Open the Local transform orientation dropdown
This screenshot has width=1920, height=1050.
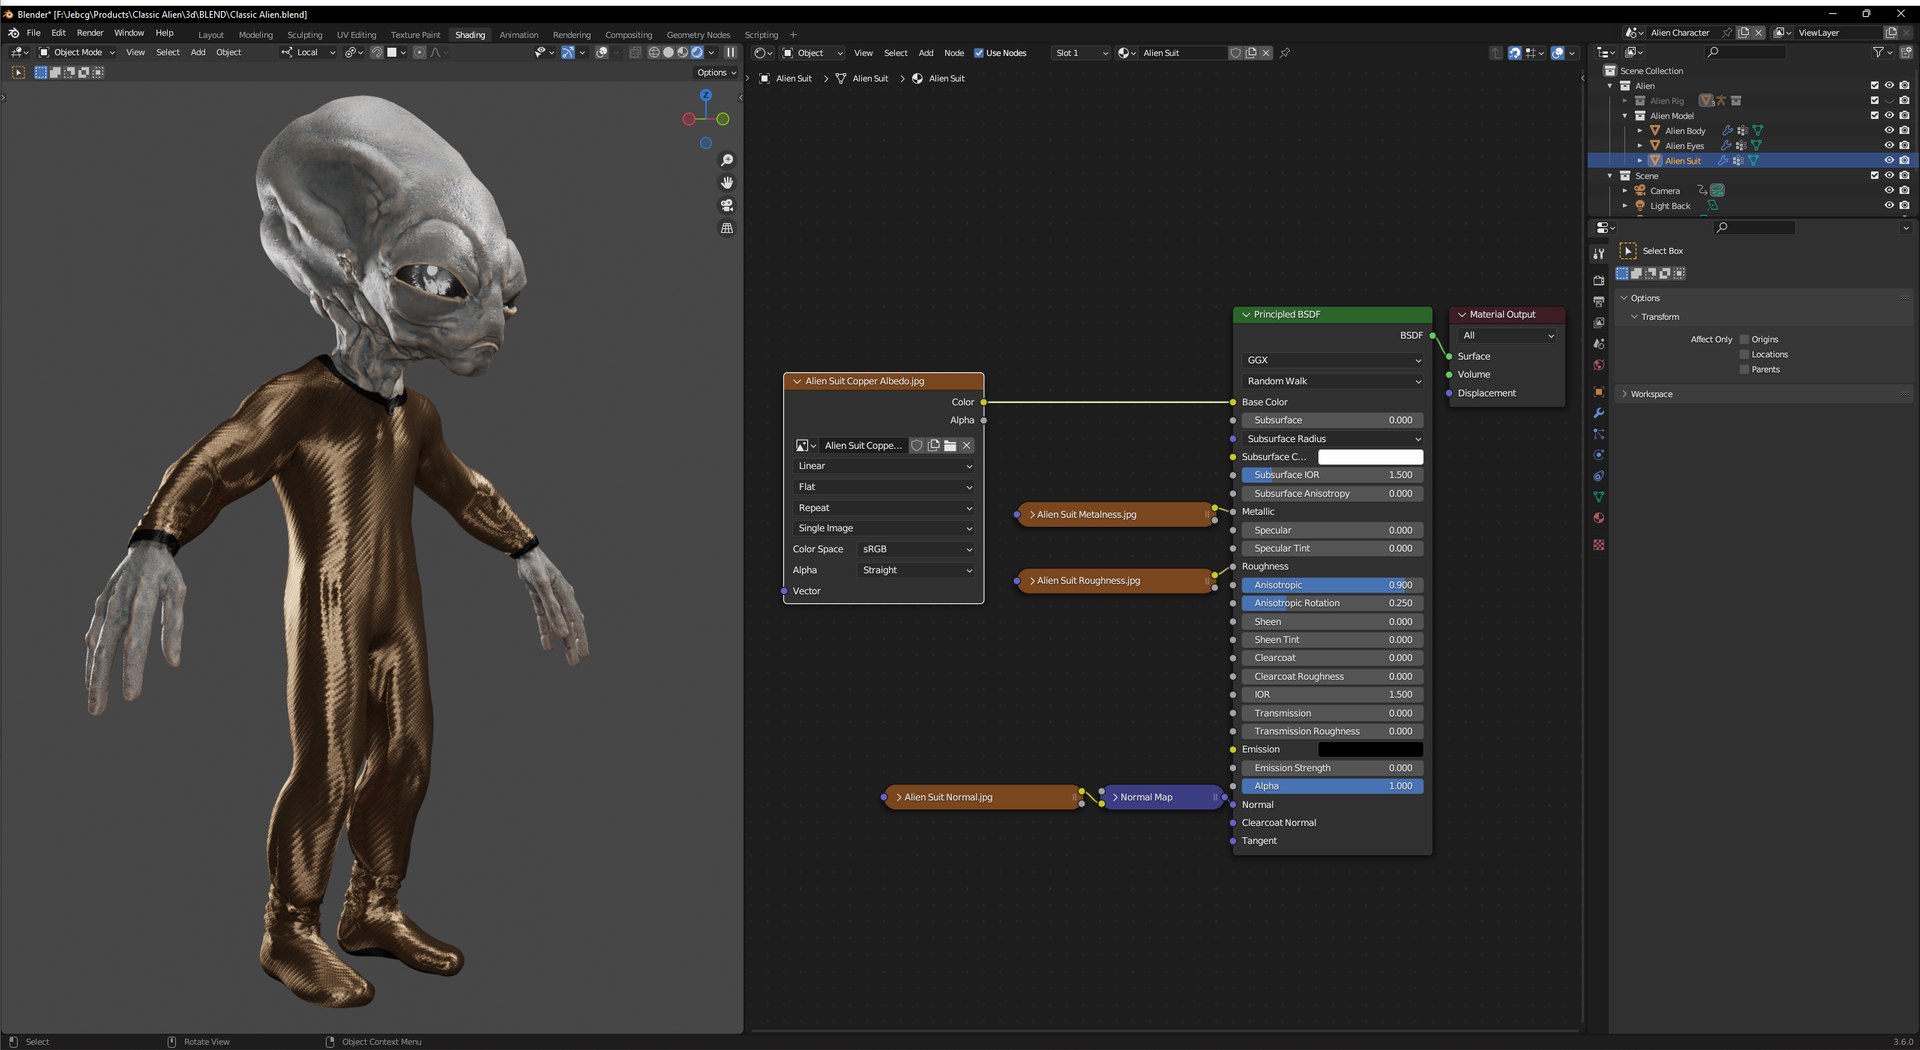click(x=307, y=53)
